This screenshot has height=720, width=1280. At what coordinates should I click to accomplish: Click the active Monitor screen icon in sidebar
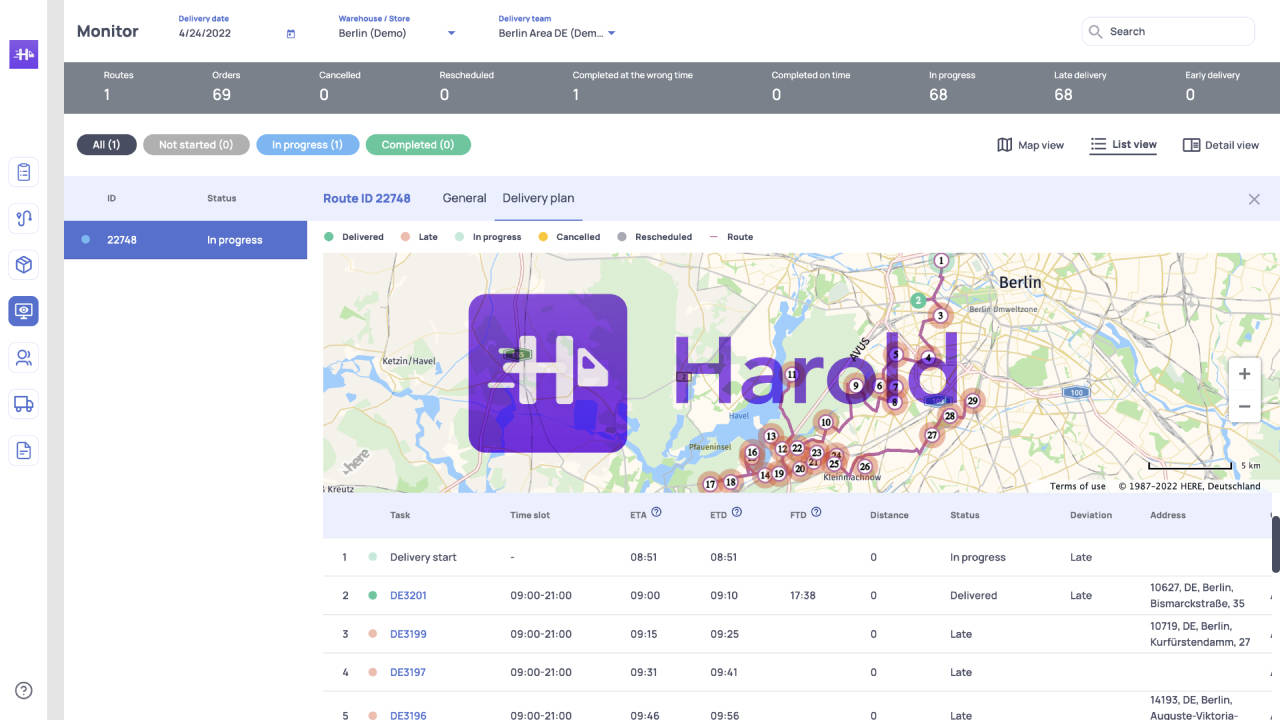point(23,310)
